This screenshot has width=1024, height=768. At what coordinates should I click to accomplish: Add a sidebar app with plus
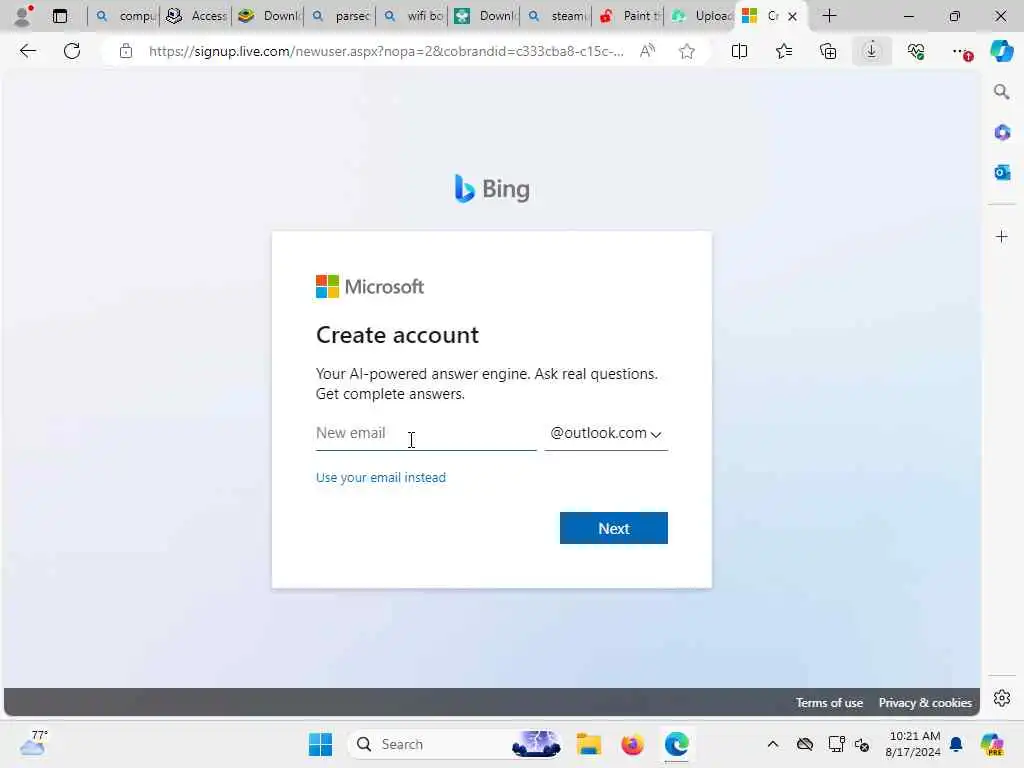[x=1002, y=236]
